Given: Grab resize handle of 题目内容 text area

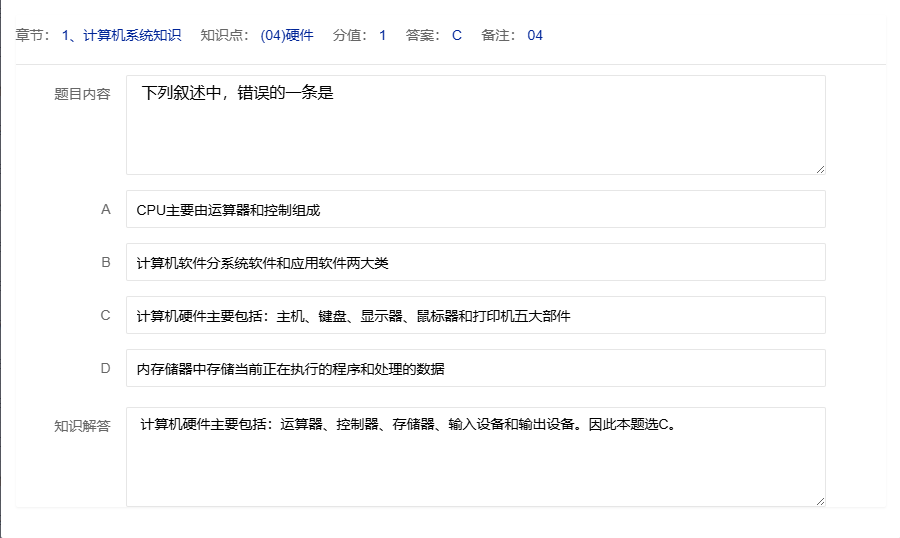Looking at the screenshot, I should coord(820,169).
